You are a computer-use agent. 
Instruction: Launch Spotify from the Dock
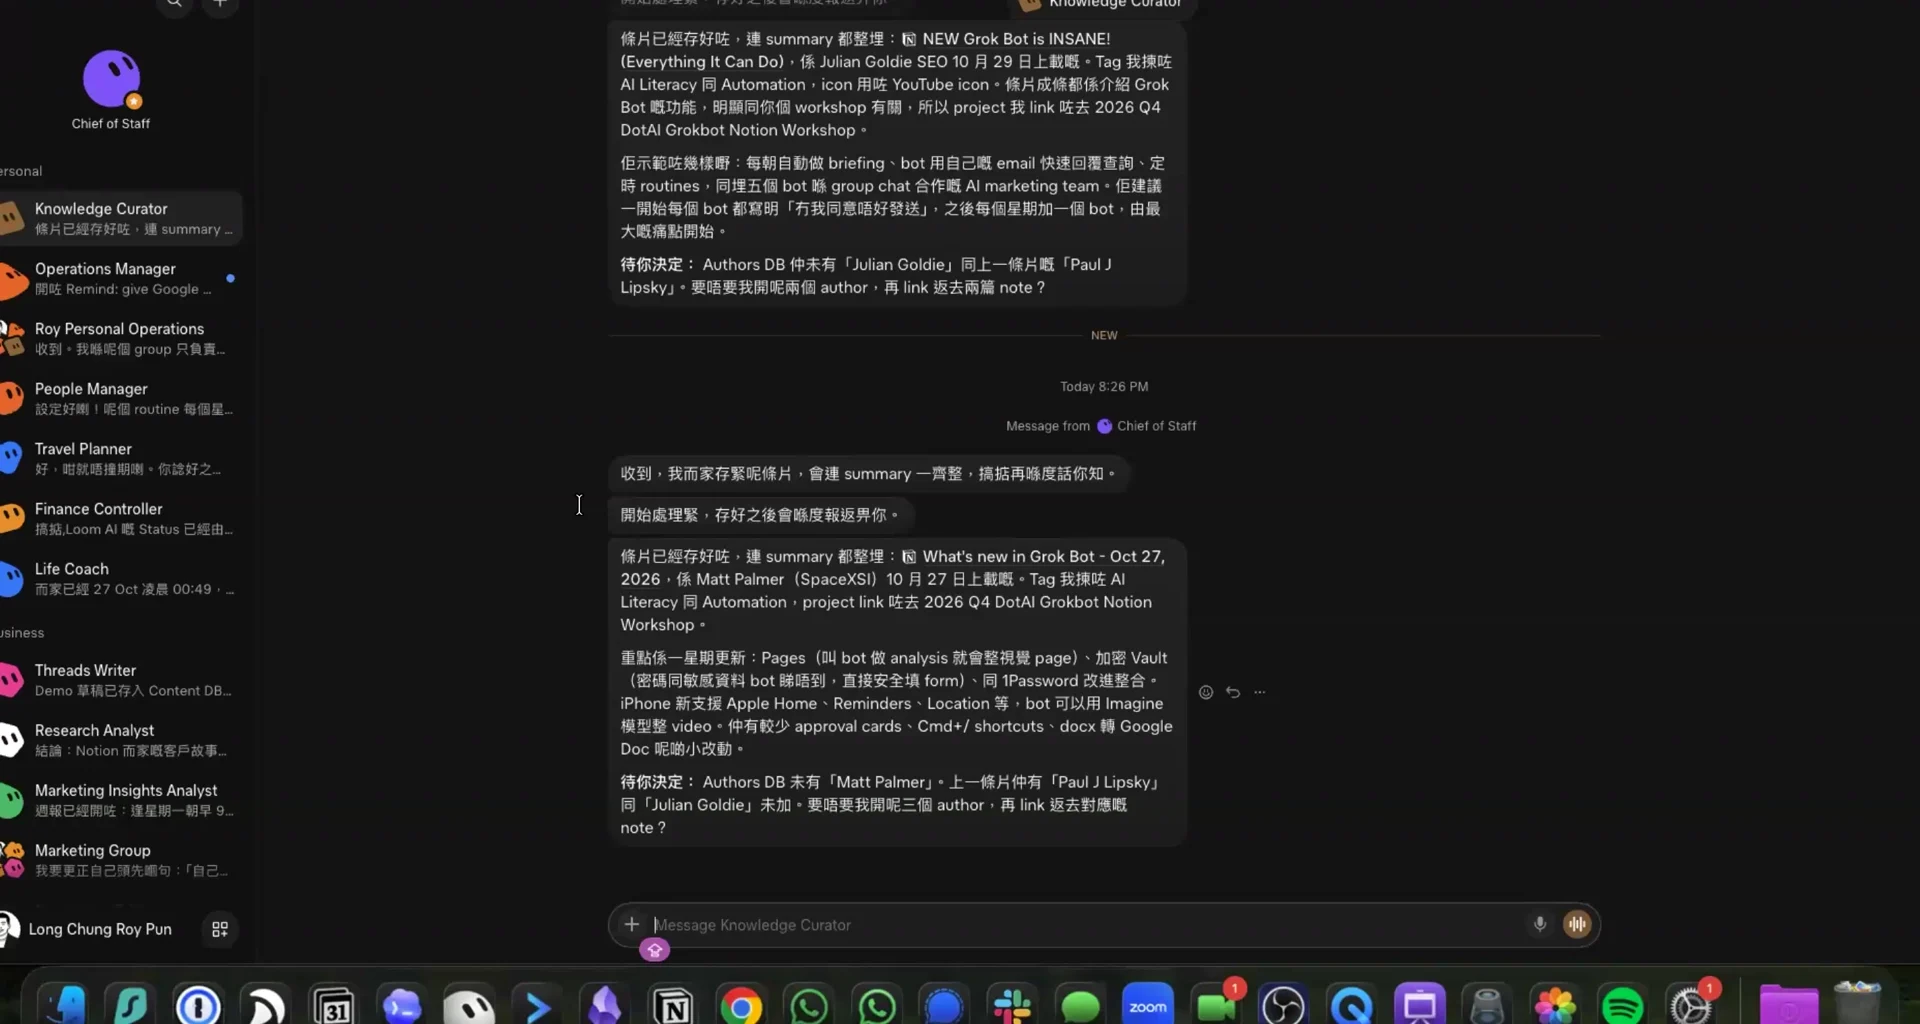(x=1622, y=1005)
